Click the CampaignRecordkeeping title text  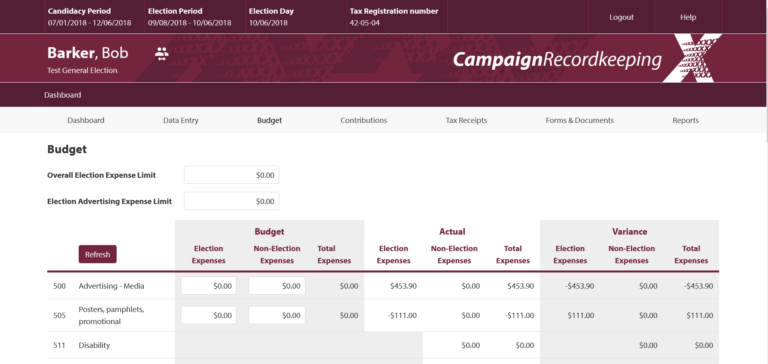pos(557,60)
